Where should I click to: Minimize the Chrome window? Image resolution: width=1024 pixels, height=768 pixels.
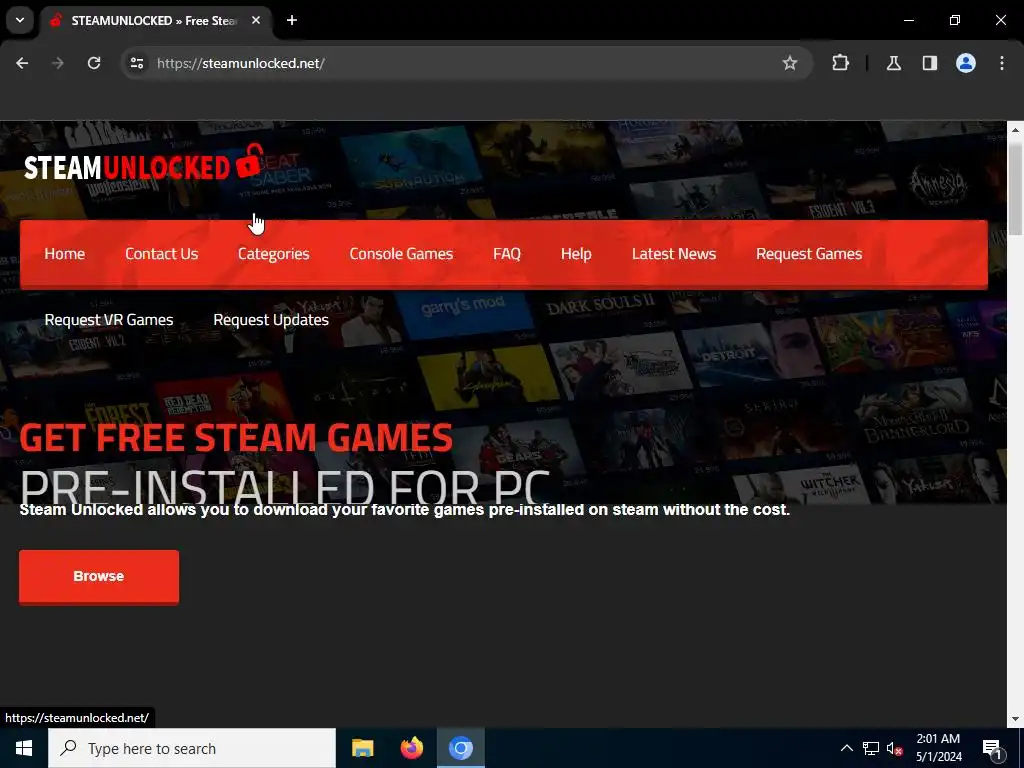[x=908, y=20]
